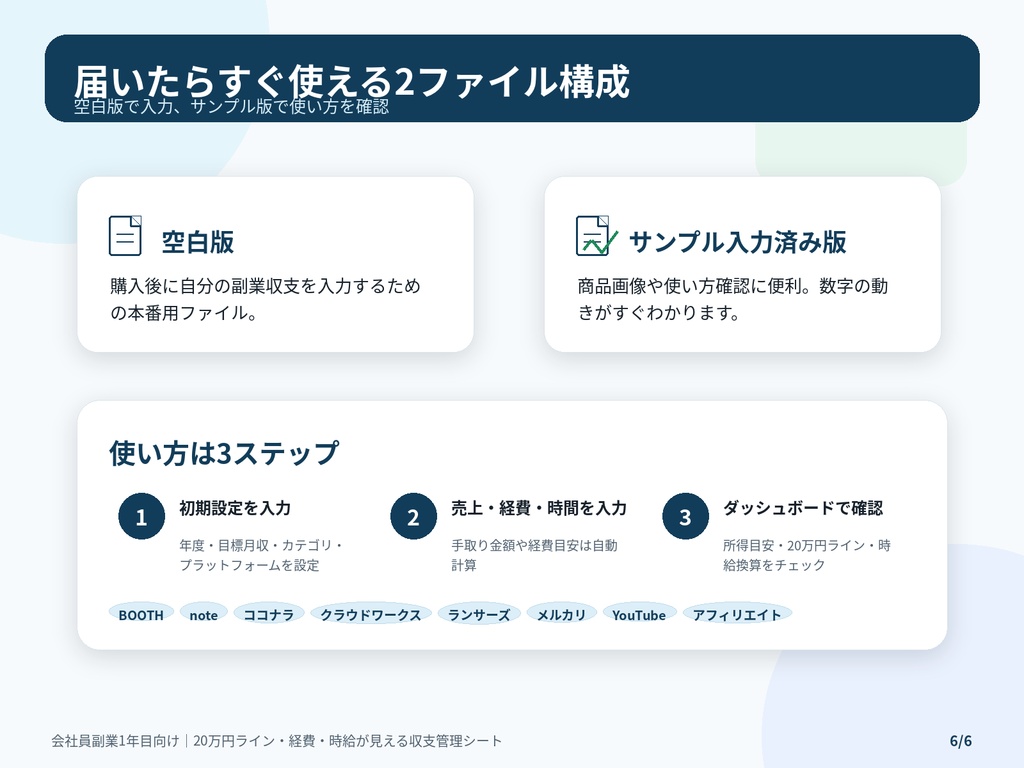Select the クラウドワークス platform tag
Viewport: 1024px width, 768px height.
[x=370, y=615]
